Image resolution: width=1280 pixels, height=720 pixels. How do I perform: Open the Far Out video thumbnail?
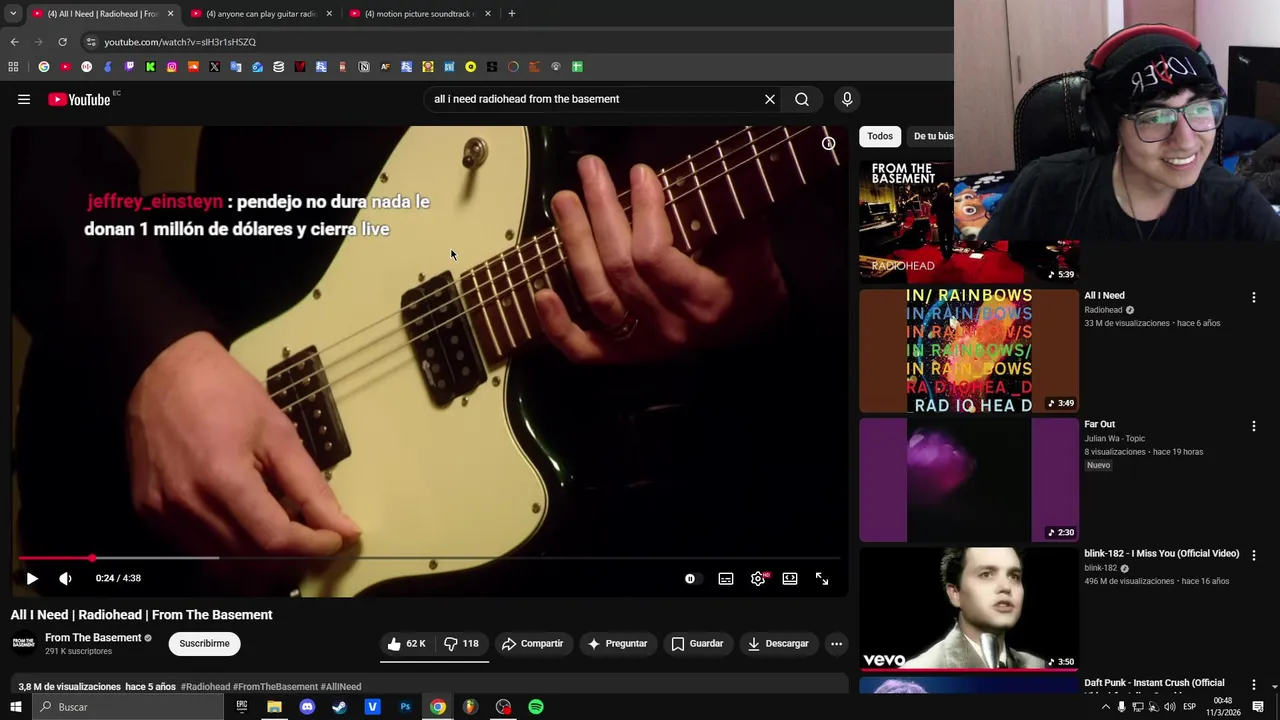point(969,480)
